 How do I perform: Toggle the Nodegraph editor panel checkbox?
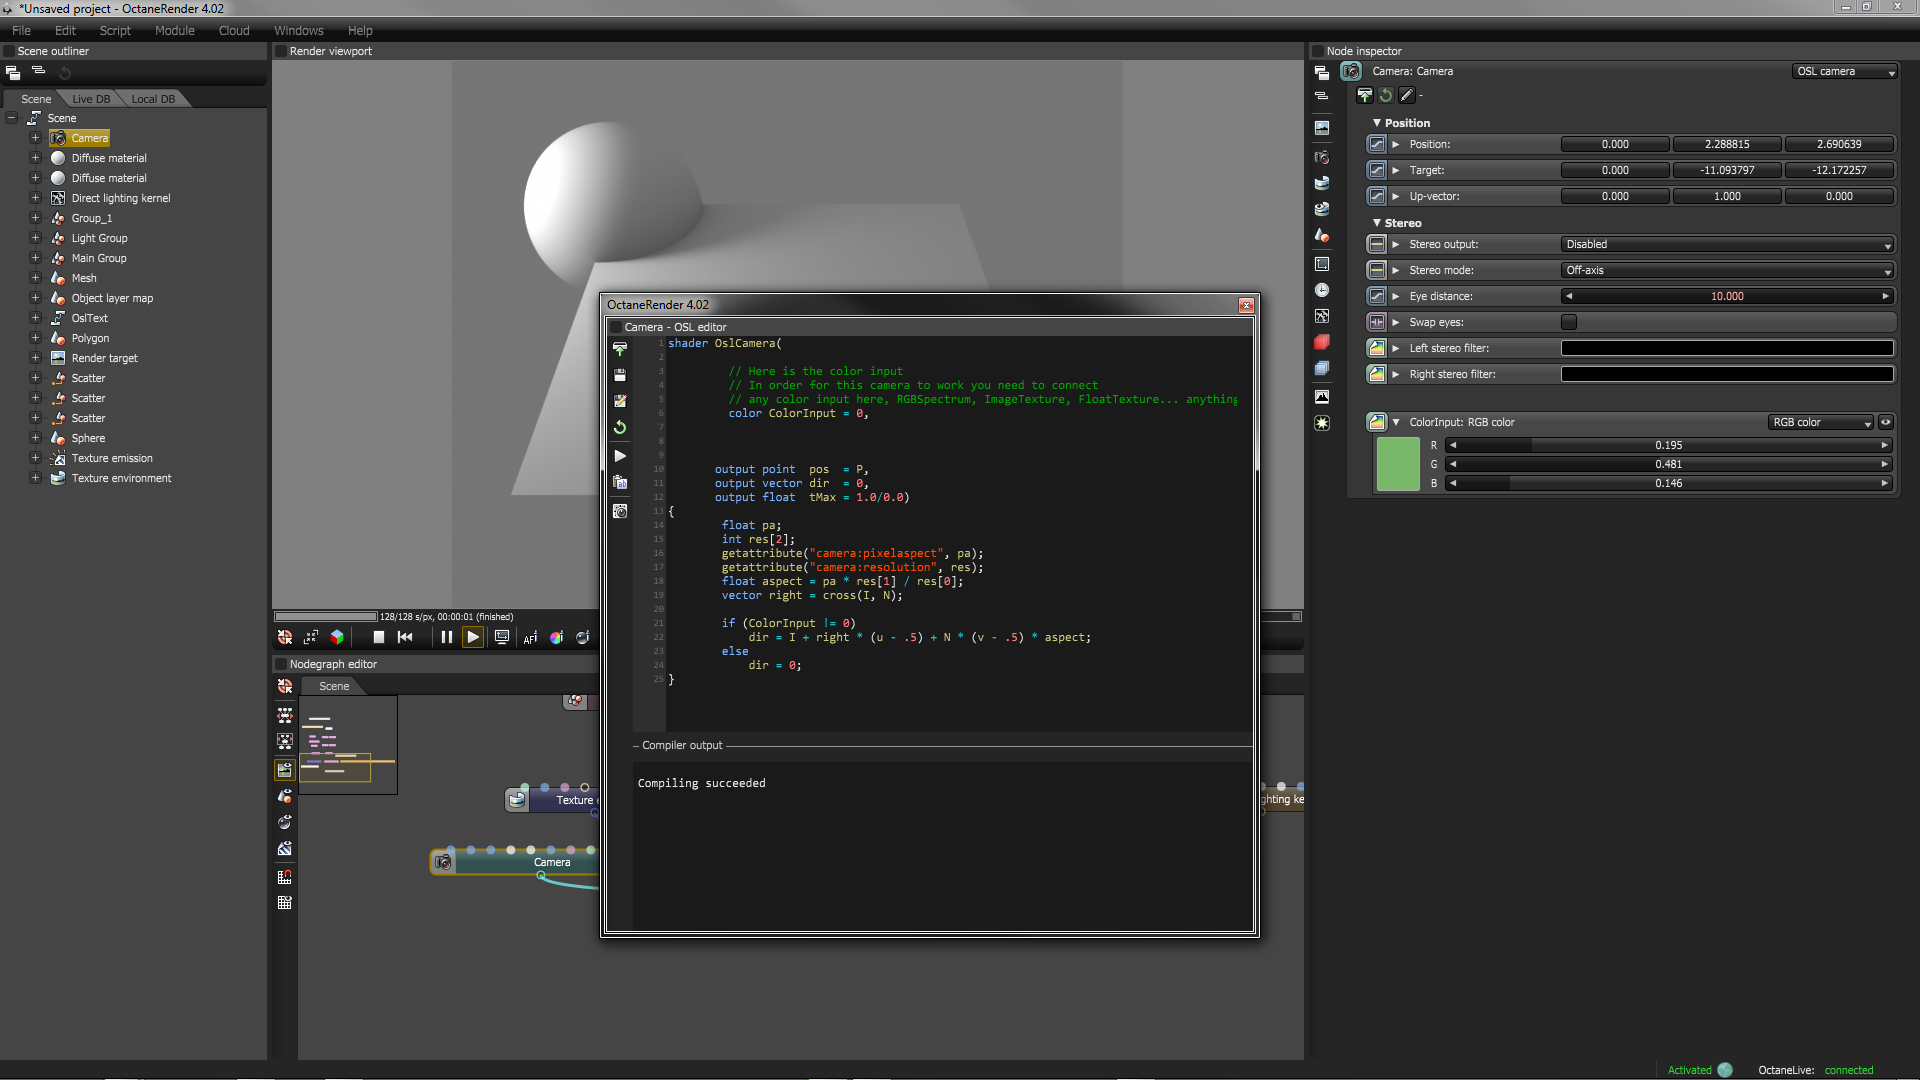click(x=281, y=664)
